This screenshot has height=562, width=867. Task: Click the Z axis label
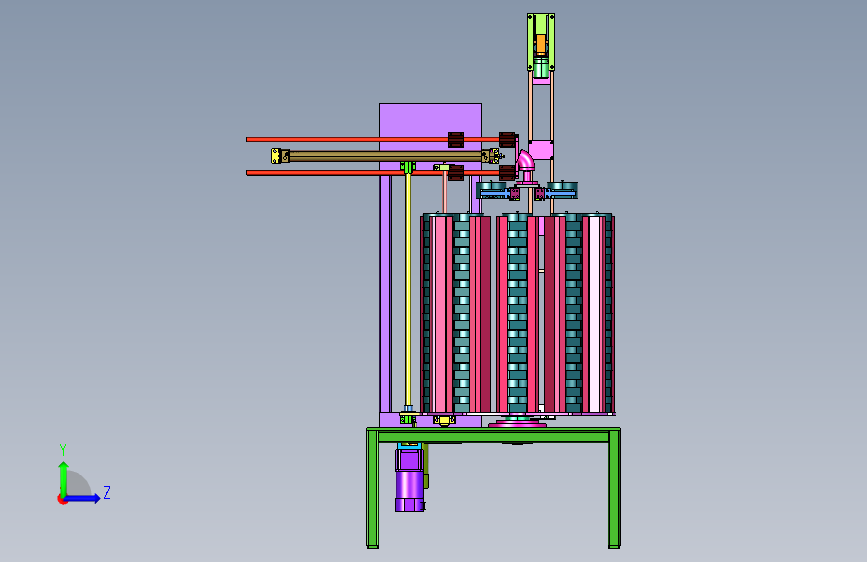pyautogui.click(x=107, y=492)
